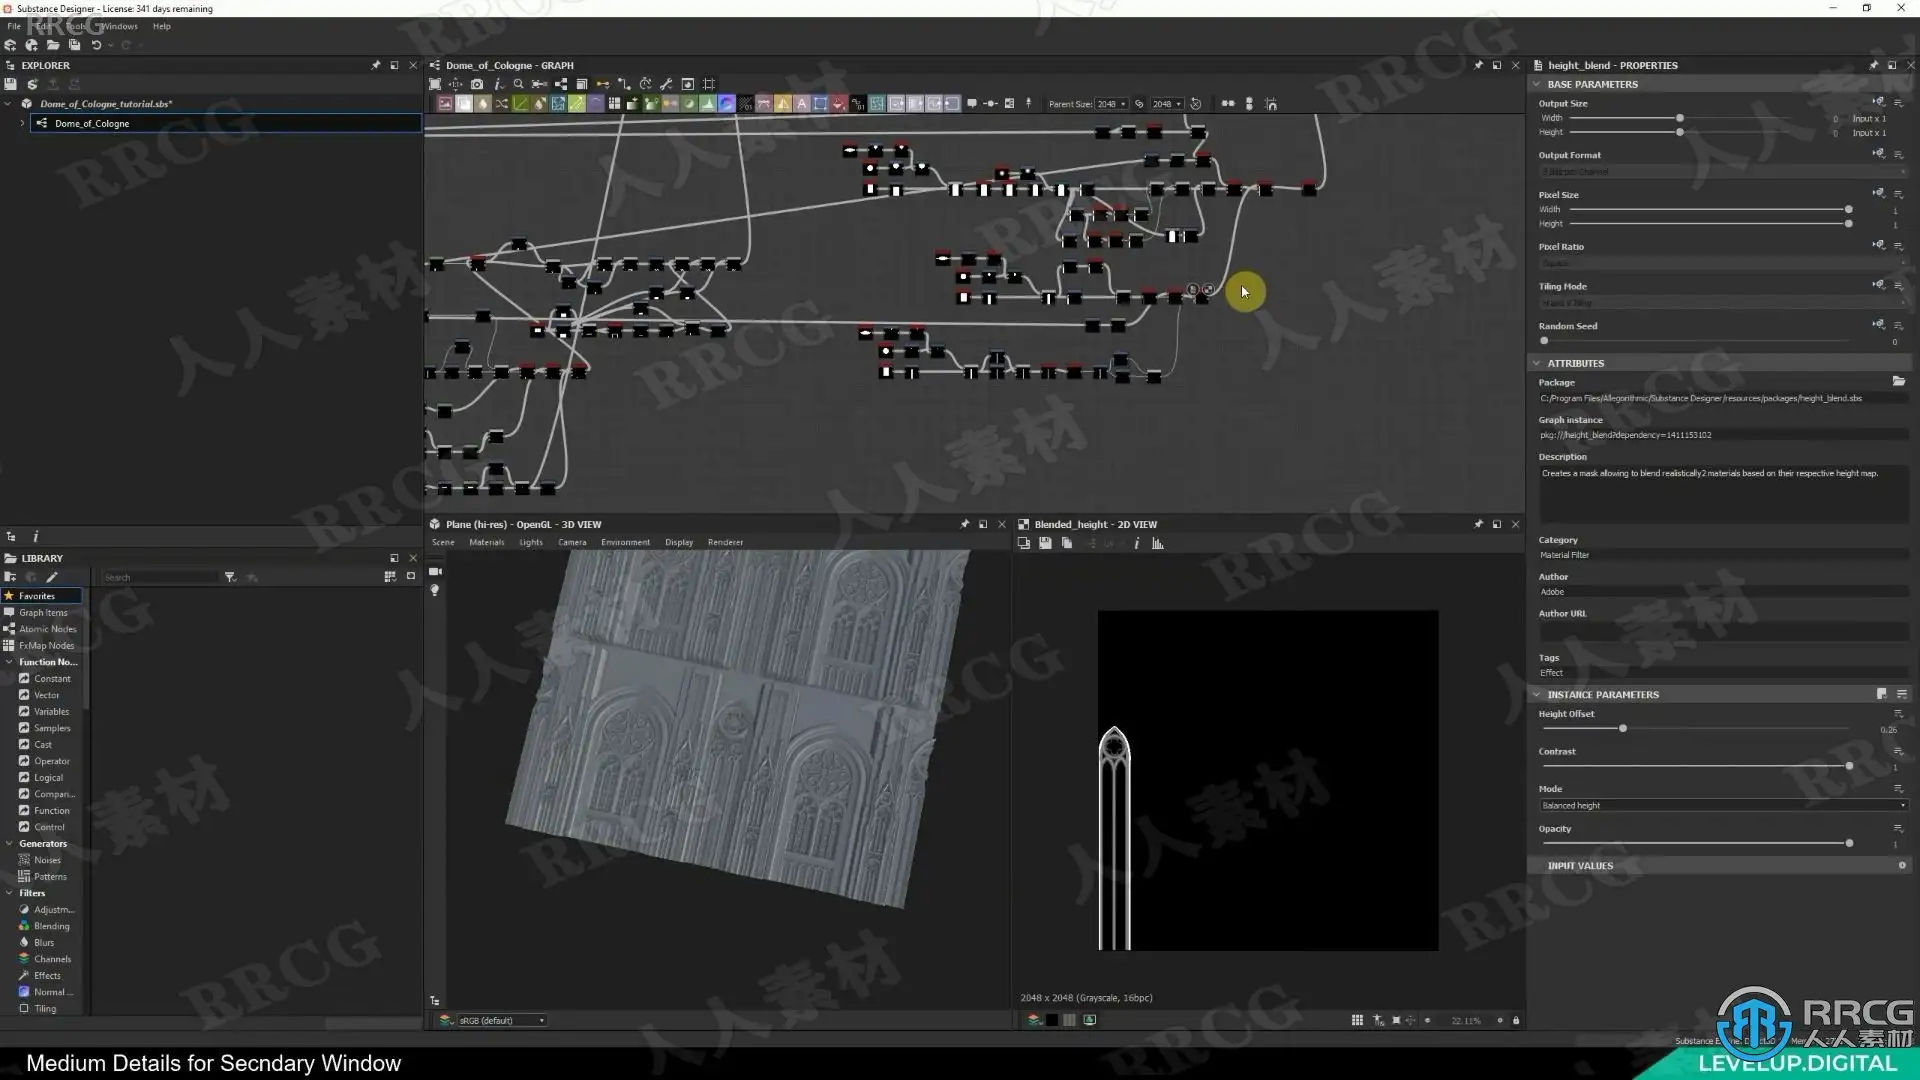This screenshot has width=1920, height=1080.
Task: Show image info in 2D view toolbar
Action: pos(1137,543)
